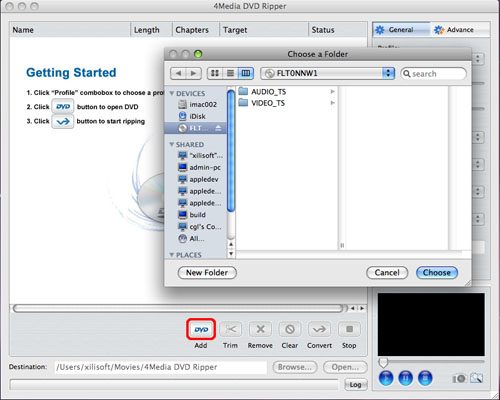Switch folder dialog to column view
This screenshot has height=400, width=500.
pos(246,73)
